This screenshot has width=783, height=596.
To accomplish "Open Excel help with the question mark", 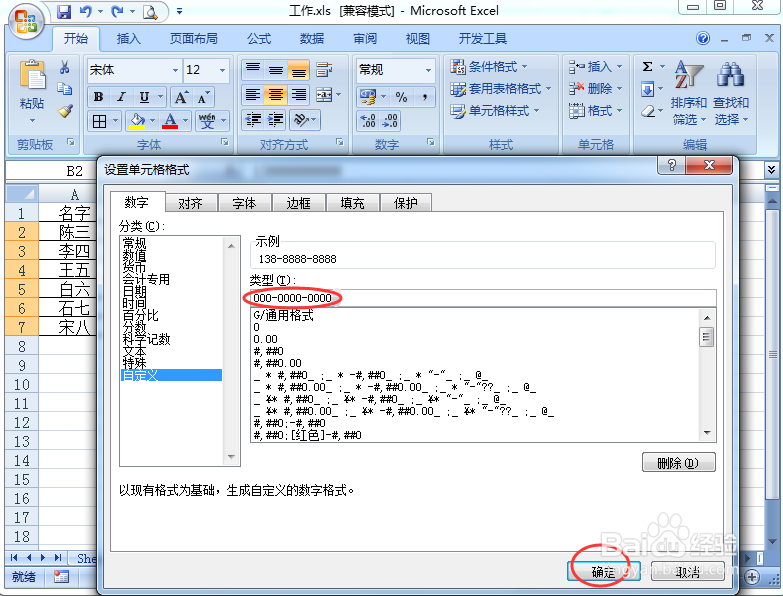I will (703, 38).
